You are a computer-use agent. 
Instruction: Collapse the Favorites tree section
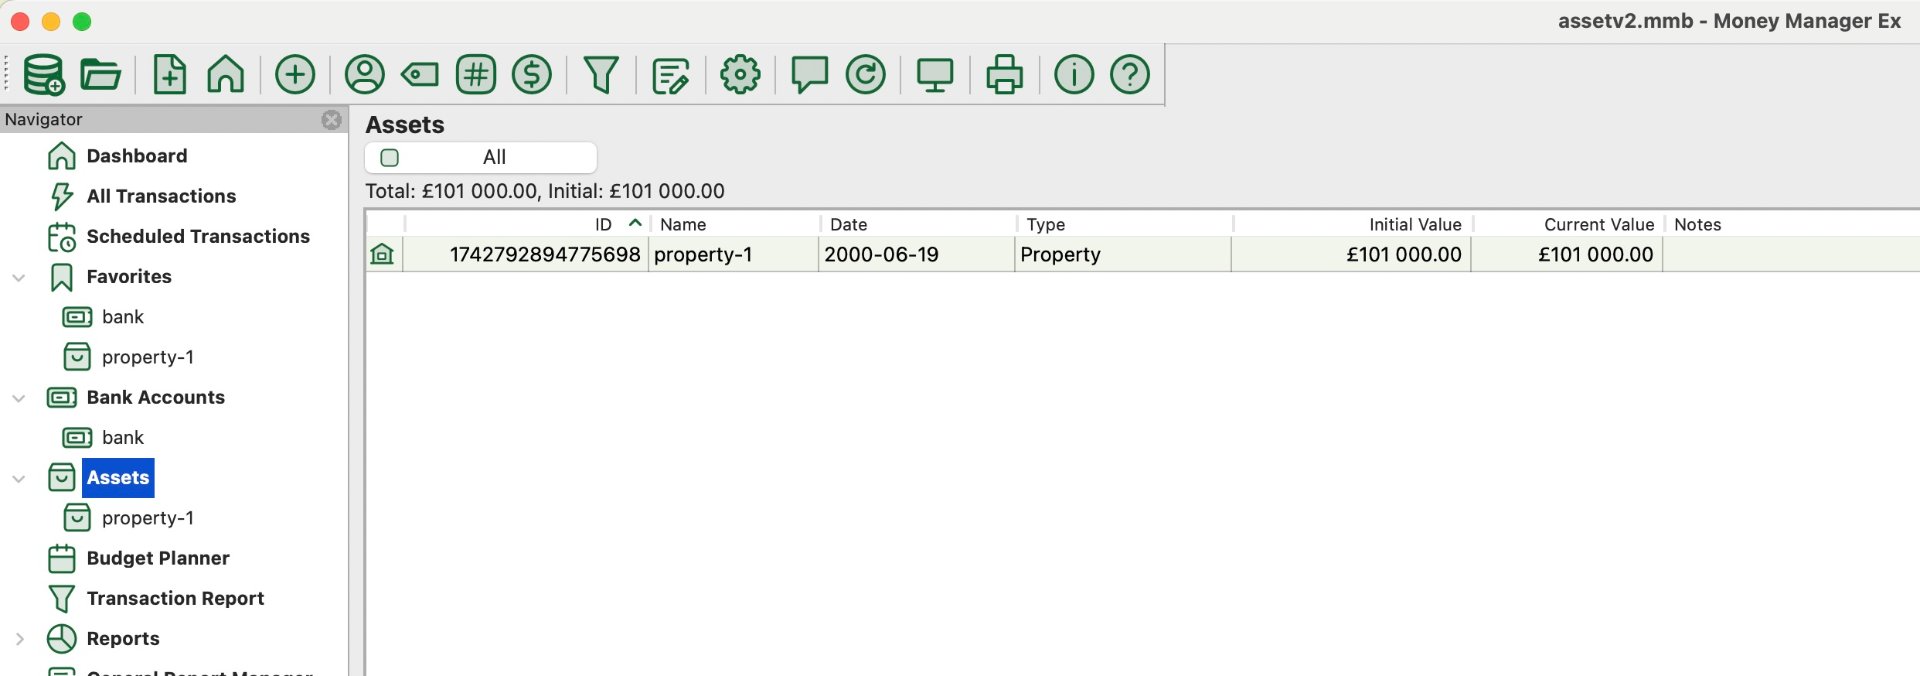click(x=19, y=278)
